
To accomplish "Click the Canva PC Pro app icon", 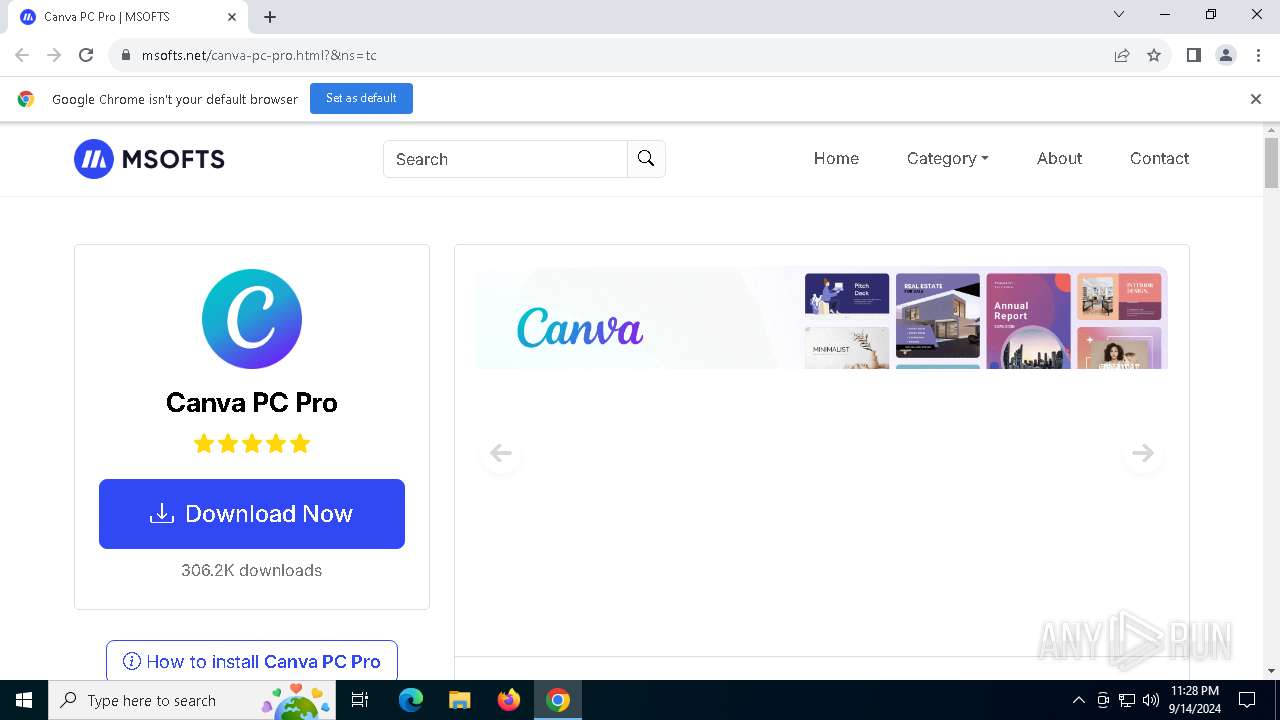I will coord(252,319).
